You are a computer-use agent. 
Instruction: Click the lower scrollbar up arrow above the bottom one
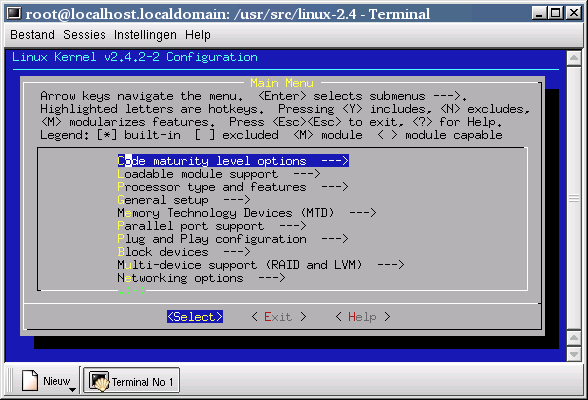click(574, 338)
